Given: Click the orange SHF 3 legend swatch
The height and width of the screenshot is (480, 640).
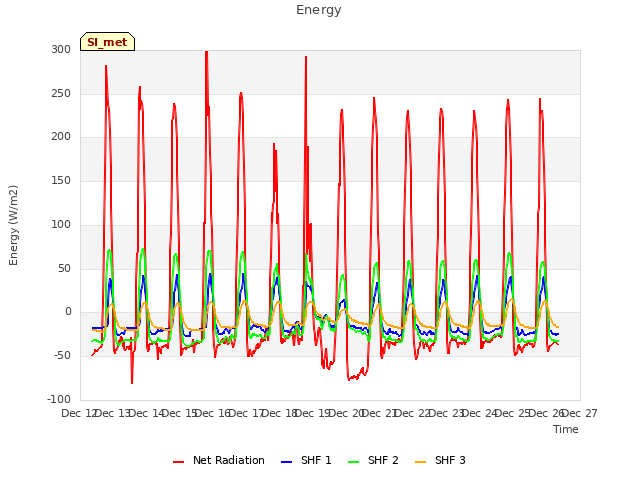Looking at the screenshot, I should (420, 462).
